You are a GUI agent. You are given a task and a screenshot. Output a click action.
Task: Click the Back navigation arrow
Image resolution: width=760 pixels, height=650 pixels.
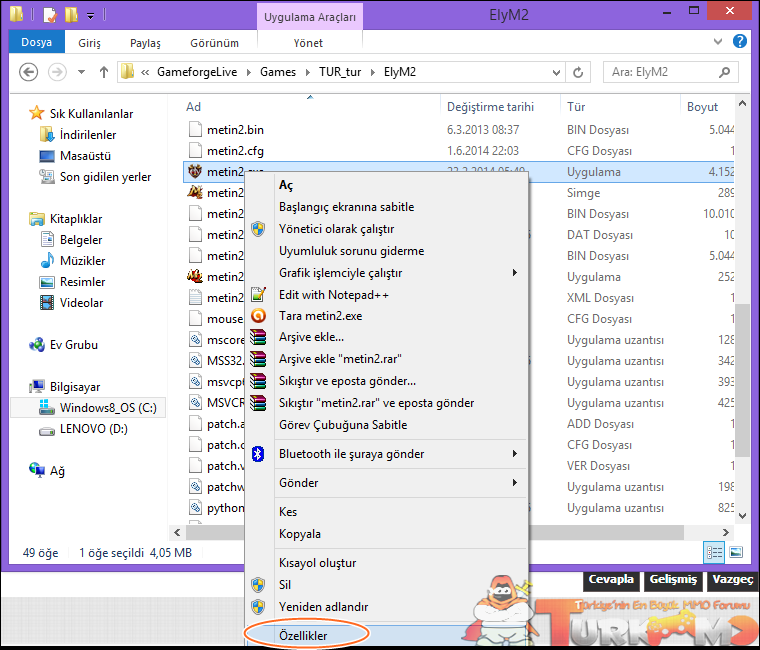[x=28, y=72]
